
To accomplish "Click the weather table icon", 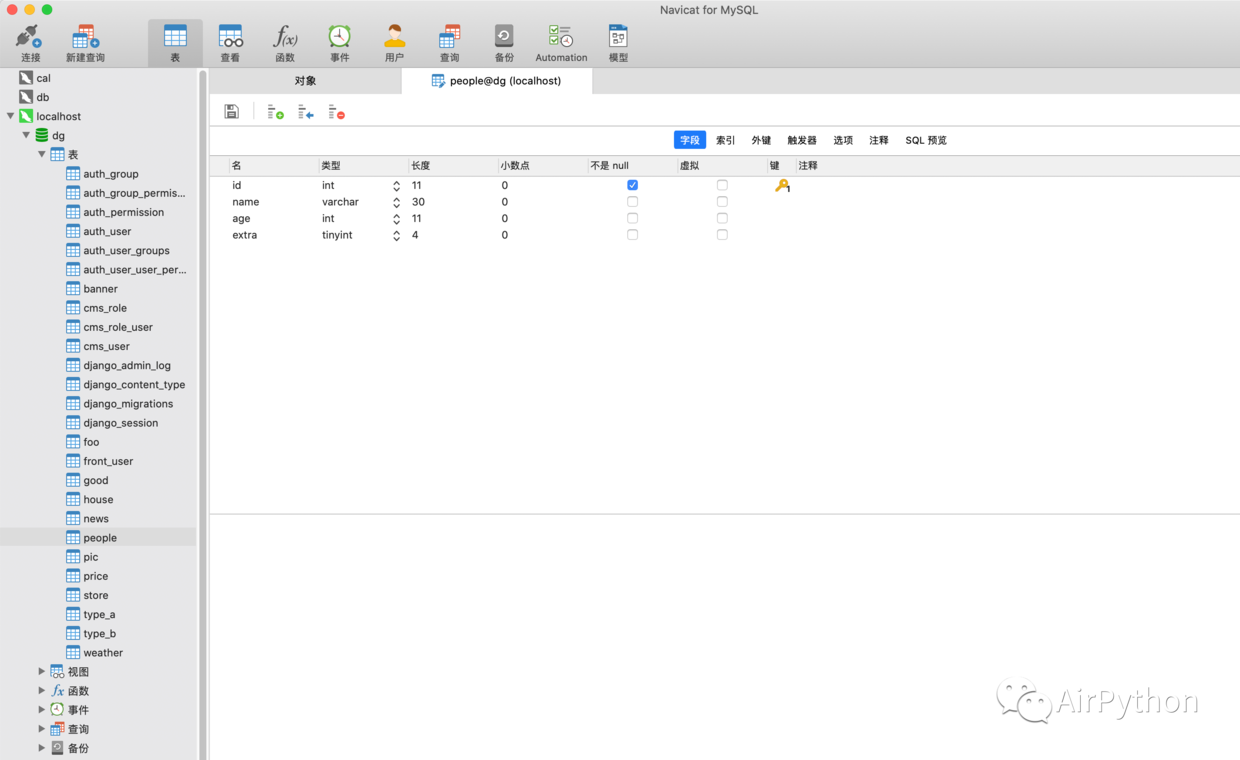I will [x=73, y=653].
